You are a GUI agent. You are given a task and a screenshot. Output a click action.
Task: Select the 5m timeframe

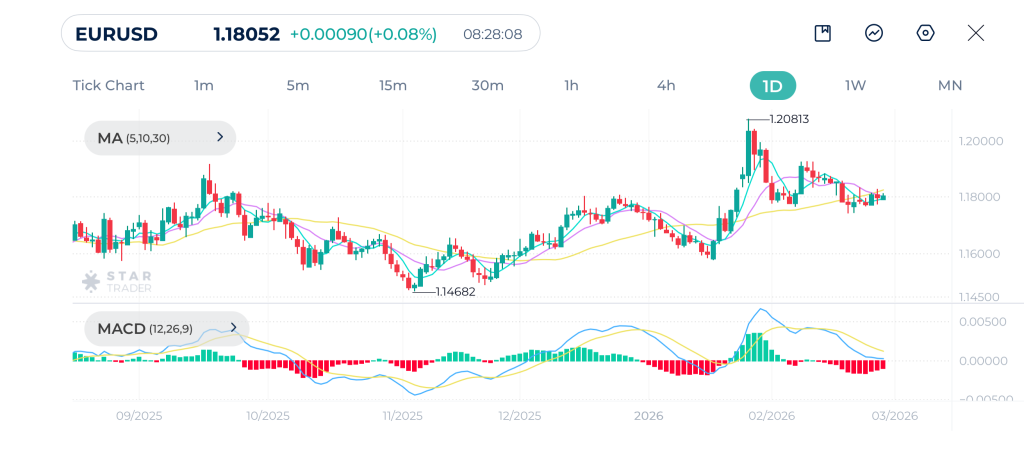pyautogui.click(x=298, y=85)
